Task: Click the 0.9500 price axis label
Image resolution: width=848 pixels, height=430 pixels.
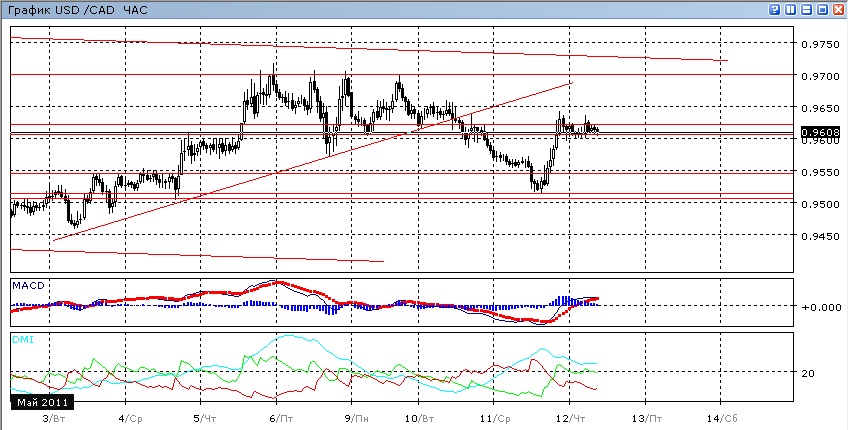Action: 820,204
